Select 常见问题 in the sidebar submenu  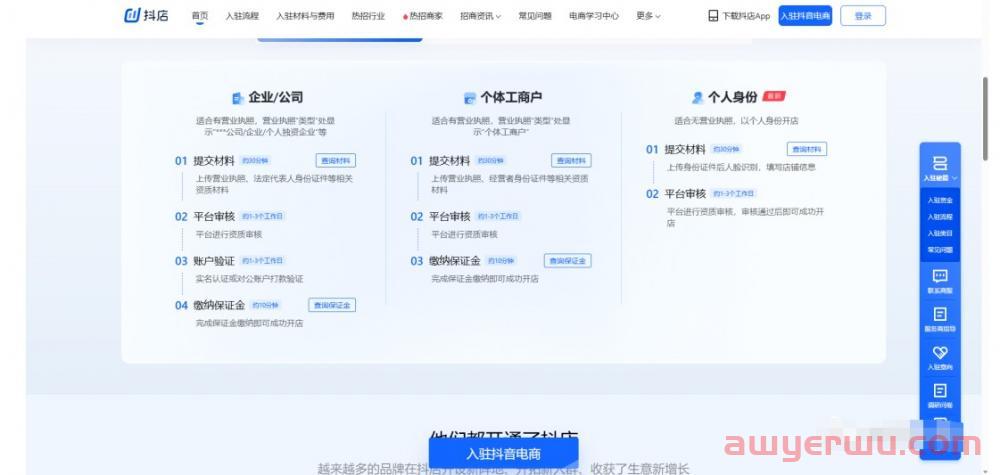pos(940,250)
